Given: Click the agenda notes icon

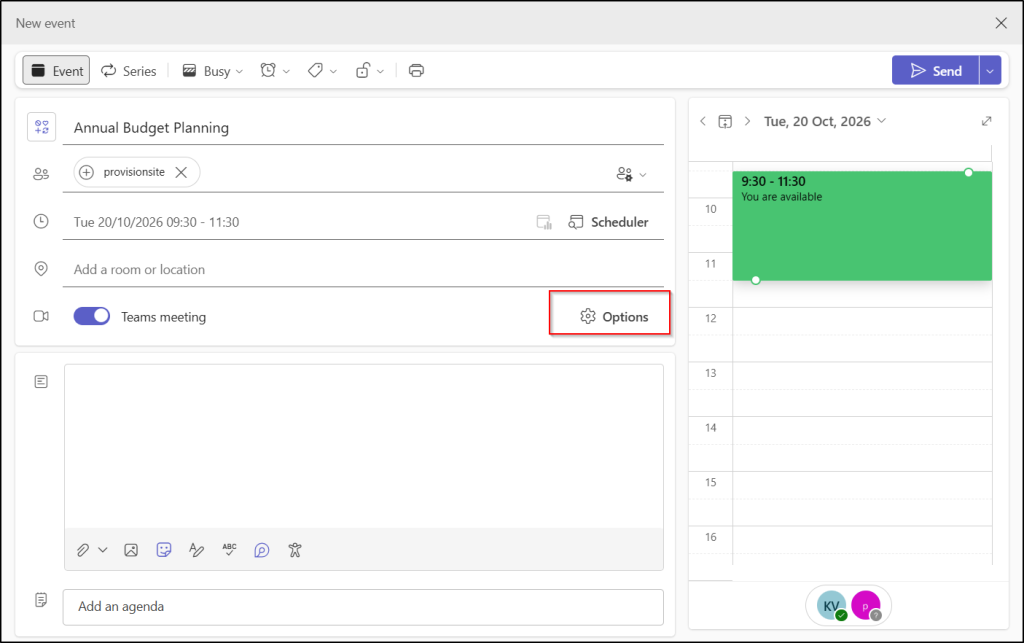Looking at the screenshot, I should [x=41, y=600].
